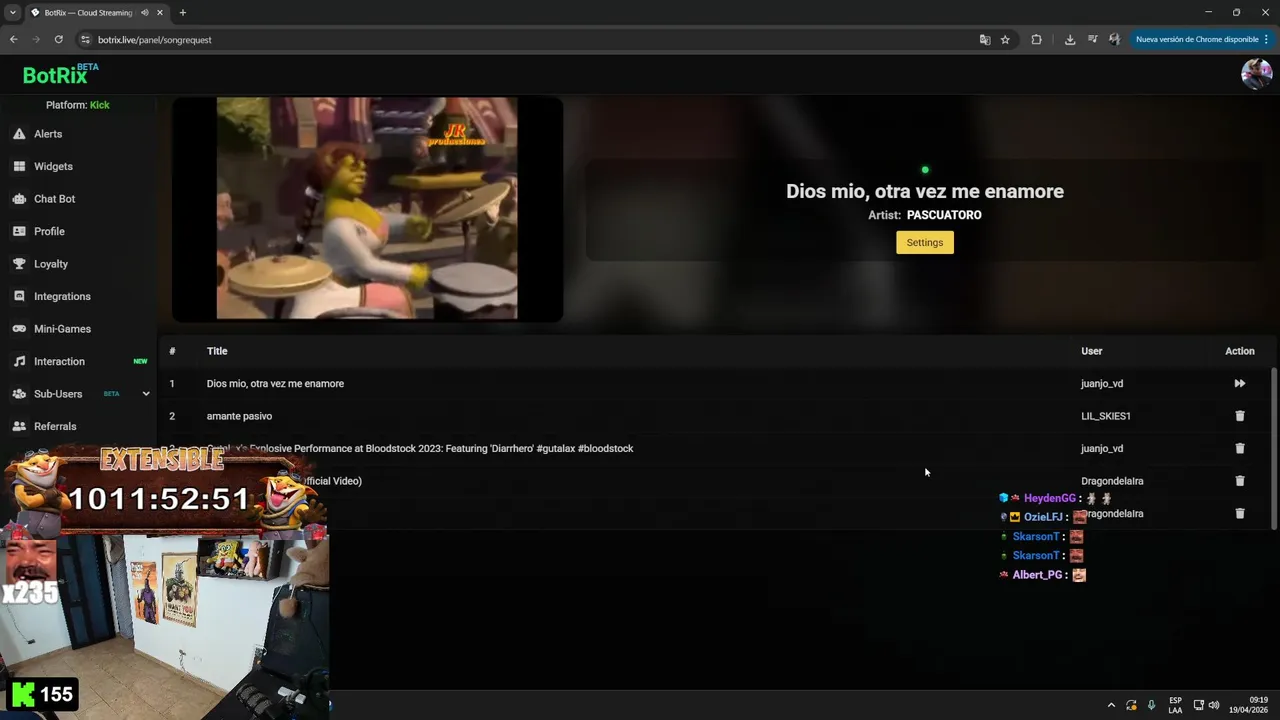
Task: Delete Dragondelalra's Official Video request
Action: click(x=1240, y=481)
